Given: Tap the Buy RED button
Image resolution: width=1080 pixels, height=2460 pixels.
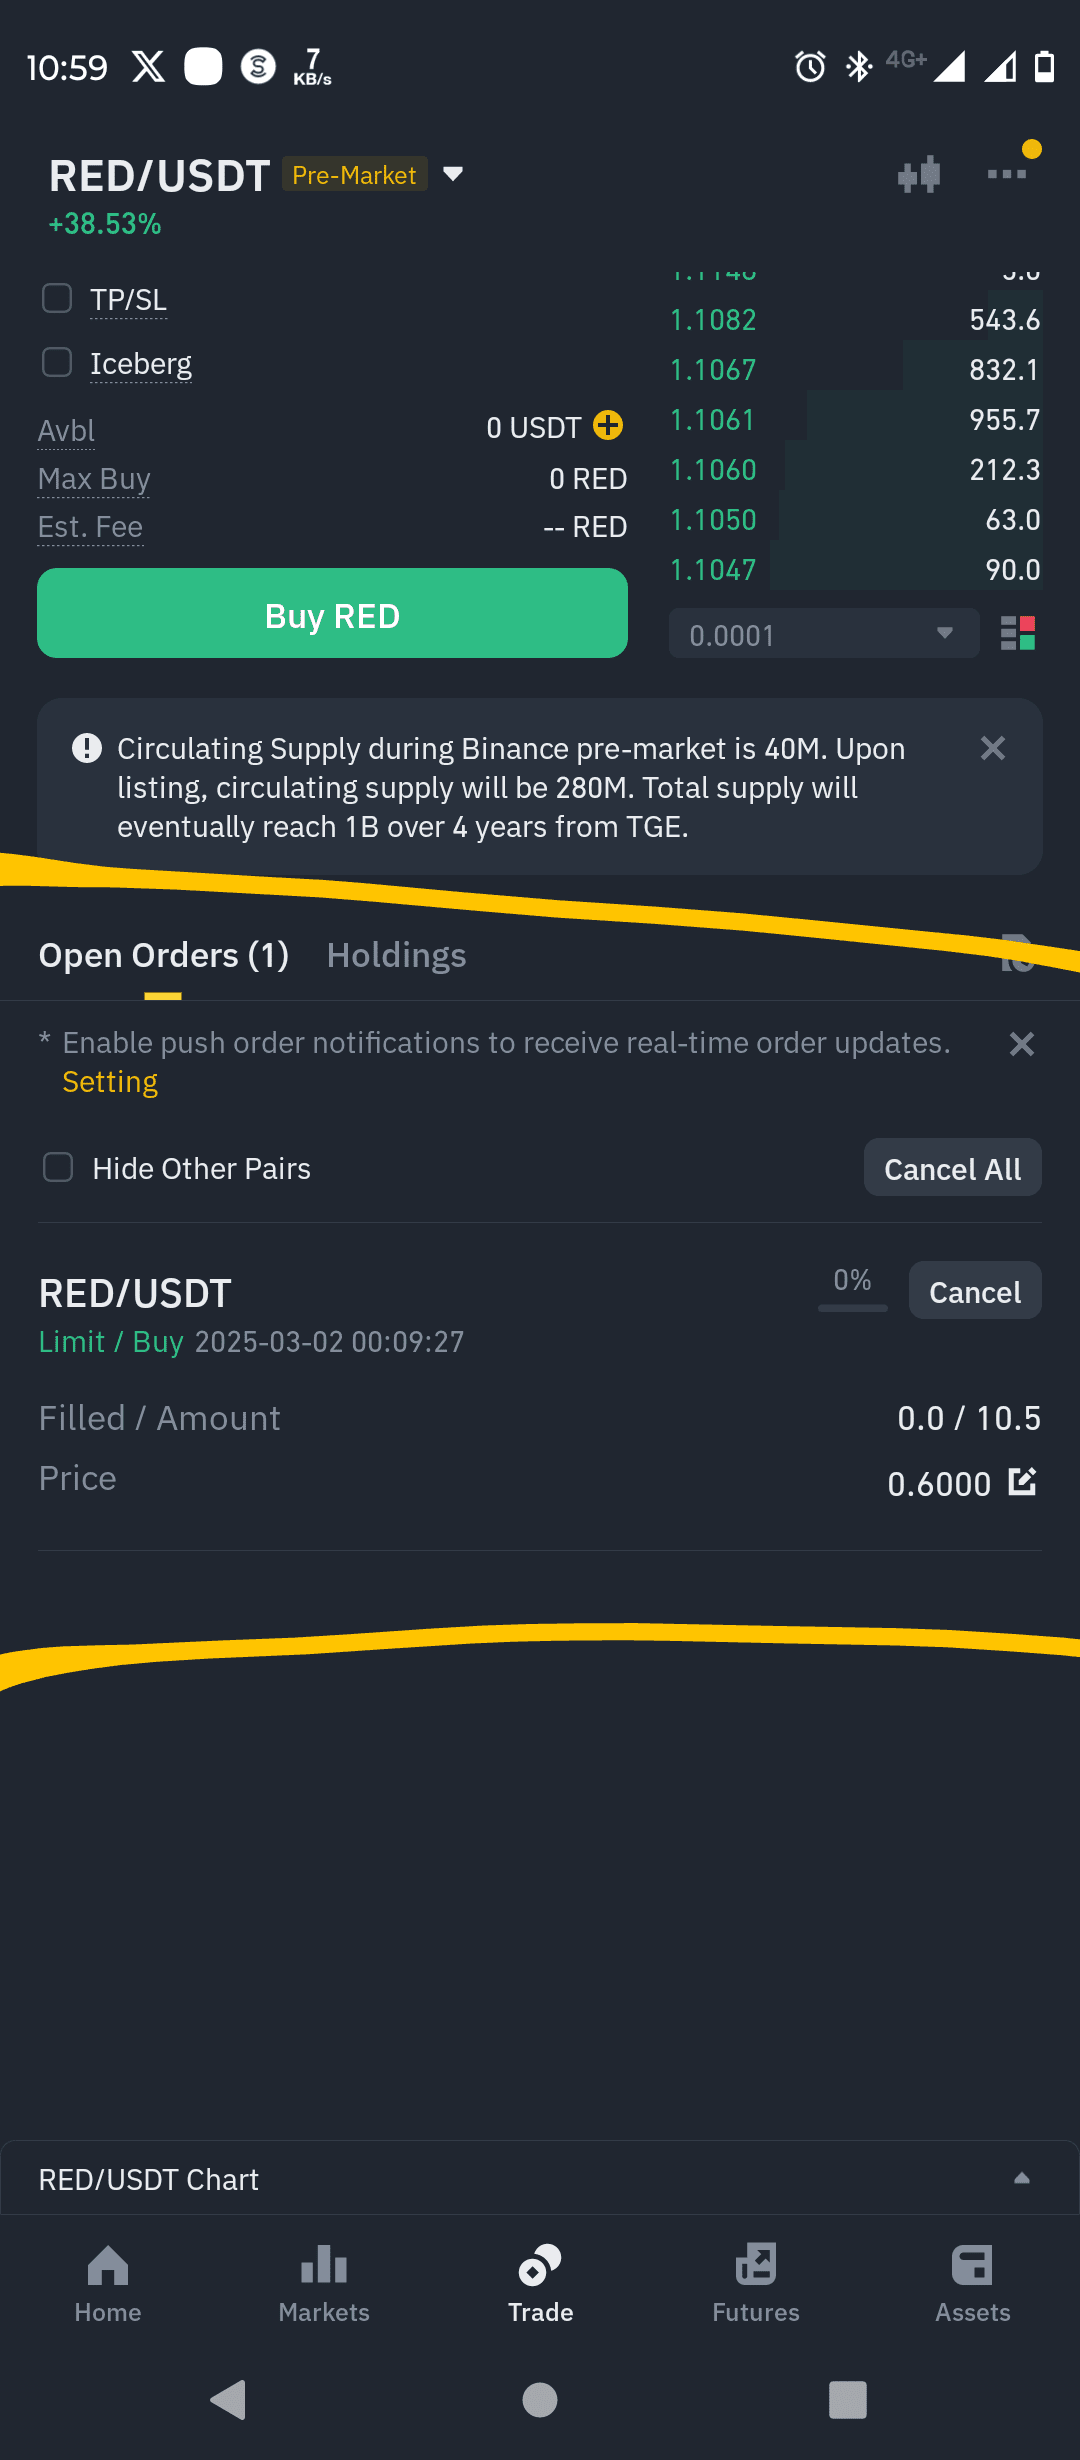Looking at the screenshot, I should pyautogui.click(x=332, y=613).
